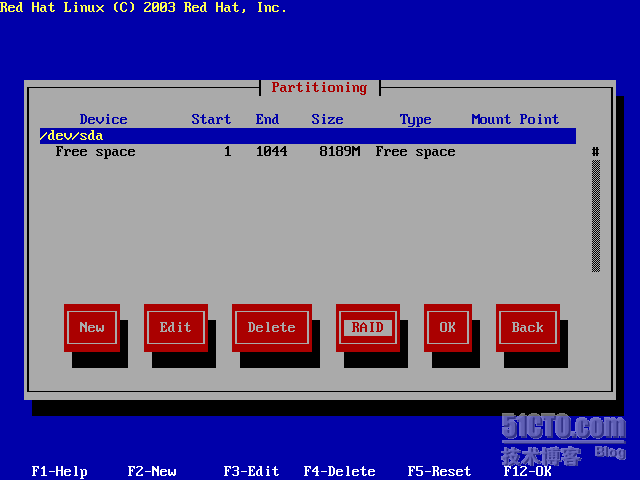Select the Free space row under /dev/sda
The image size is (640, 480).
308,152
